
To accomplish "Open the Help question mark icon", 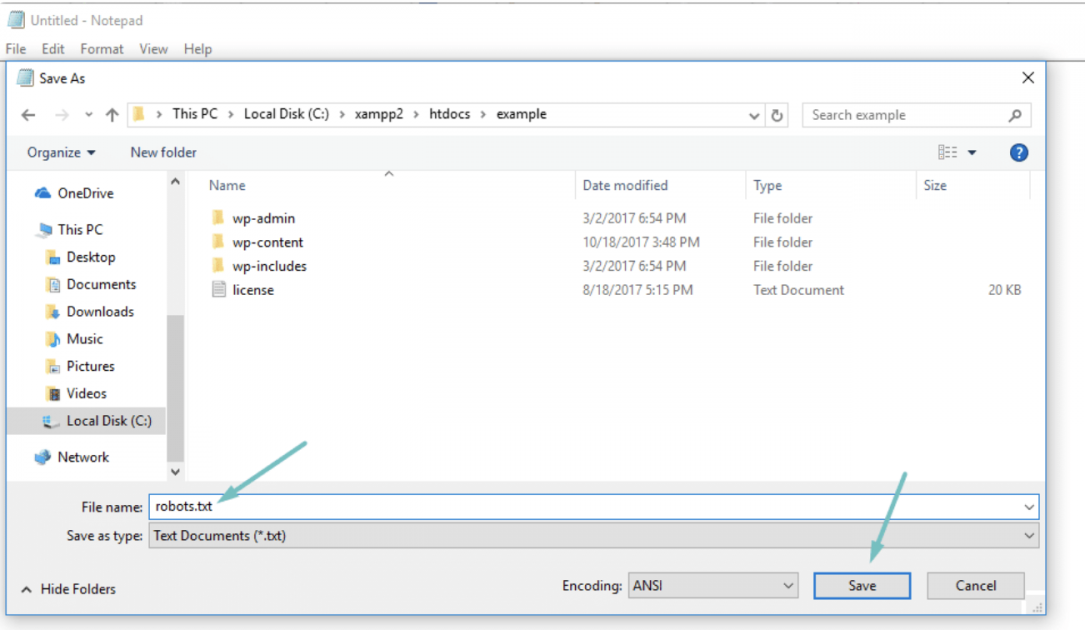I will tap(1018, 152).
